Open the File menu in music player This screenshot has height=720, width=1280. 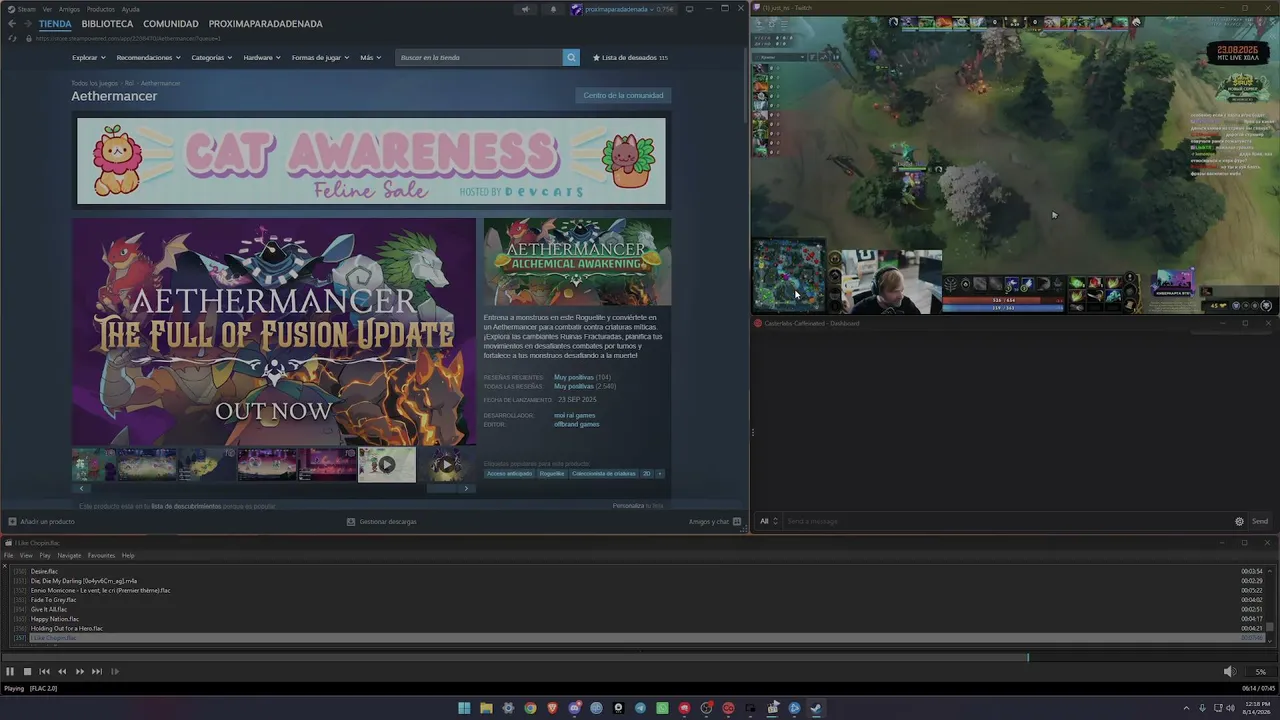[x=9, y=556]
